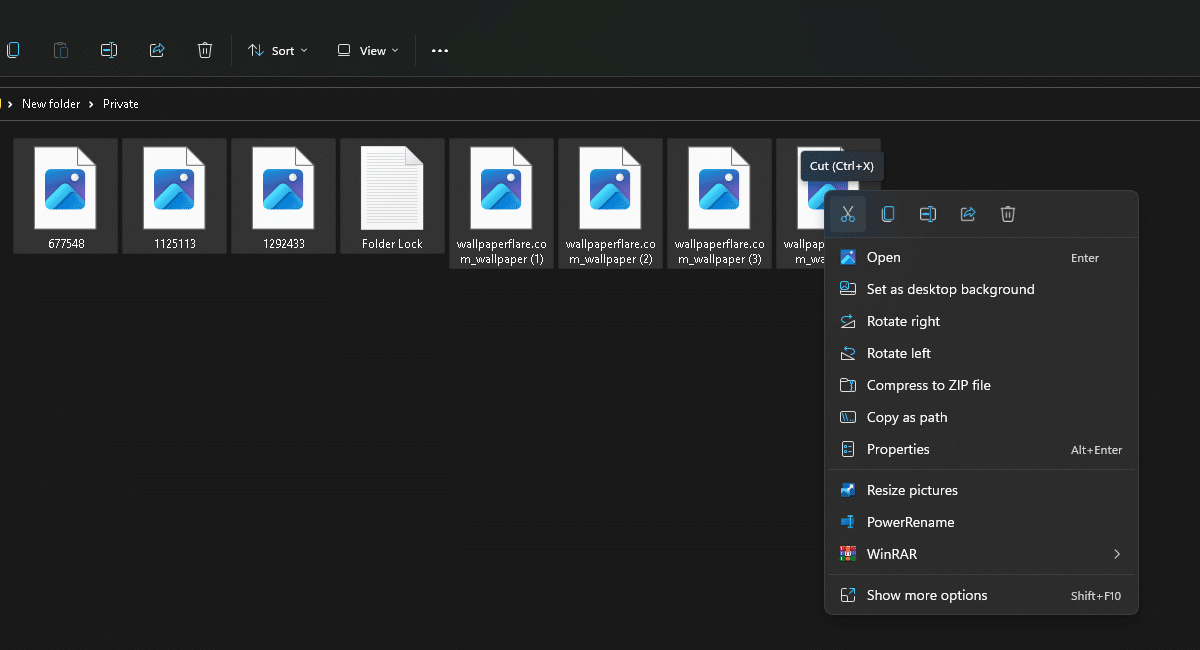Select Compress to ZIP file
The image size is (1200, 650).
[x=928, y=385]
